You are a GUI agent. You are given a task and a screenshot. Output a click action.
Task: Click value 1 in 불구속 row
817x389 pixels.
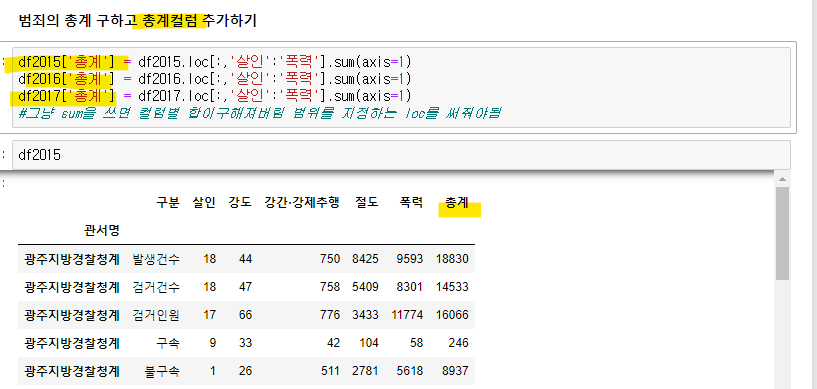(213, 371)
